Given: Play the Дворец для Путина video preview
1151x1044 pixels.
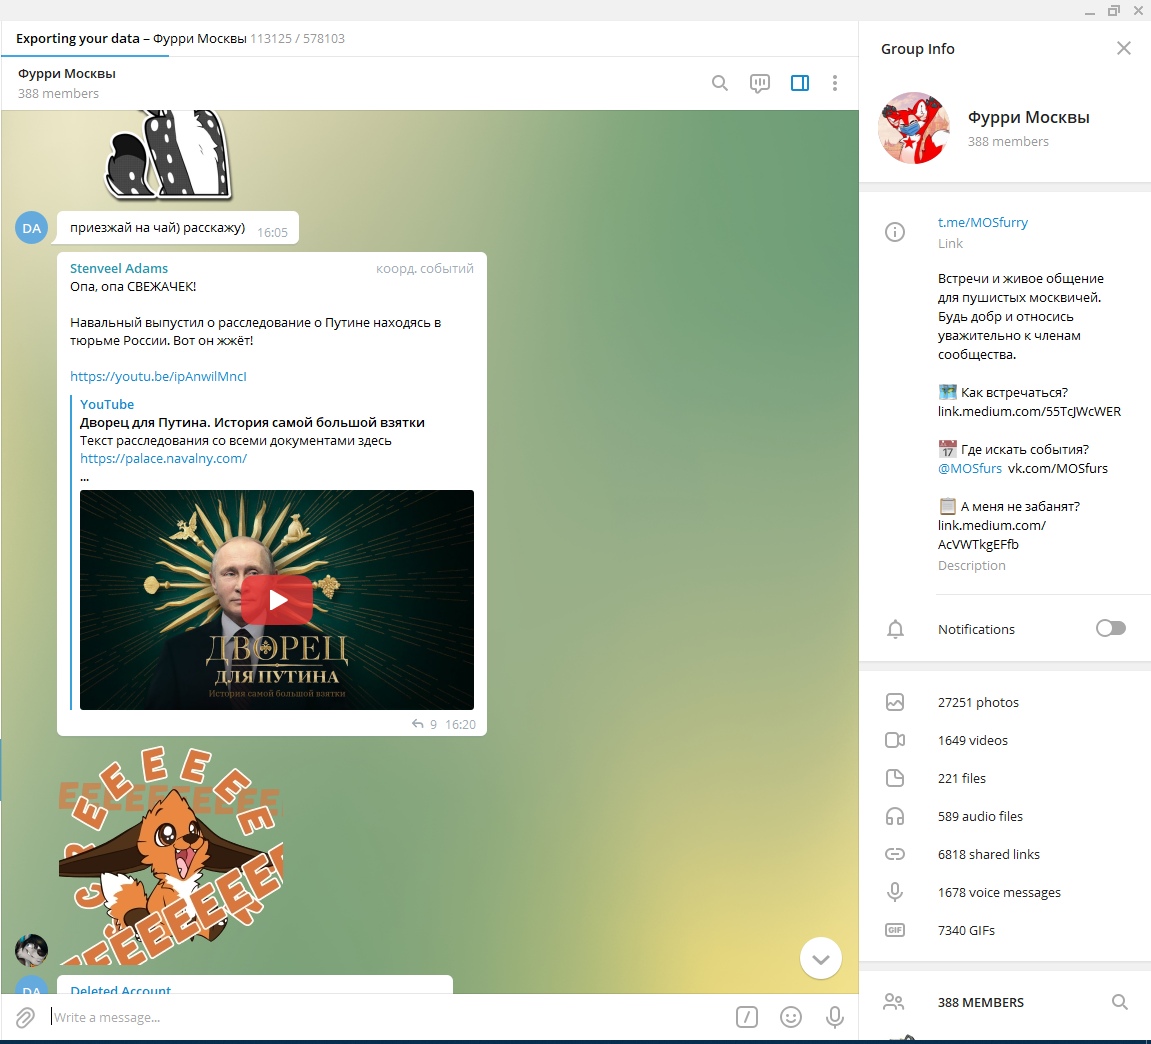Looking at the screenshot, I should (277, 600).
